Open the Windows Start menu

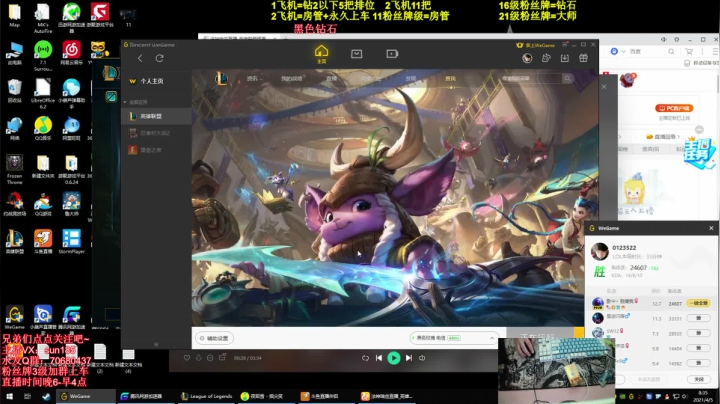point(9,396)
